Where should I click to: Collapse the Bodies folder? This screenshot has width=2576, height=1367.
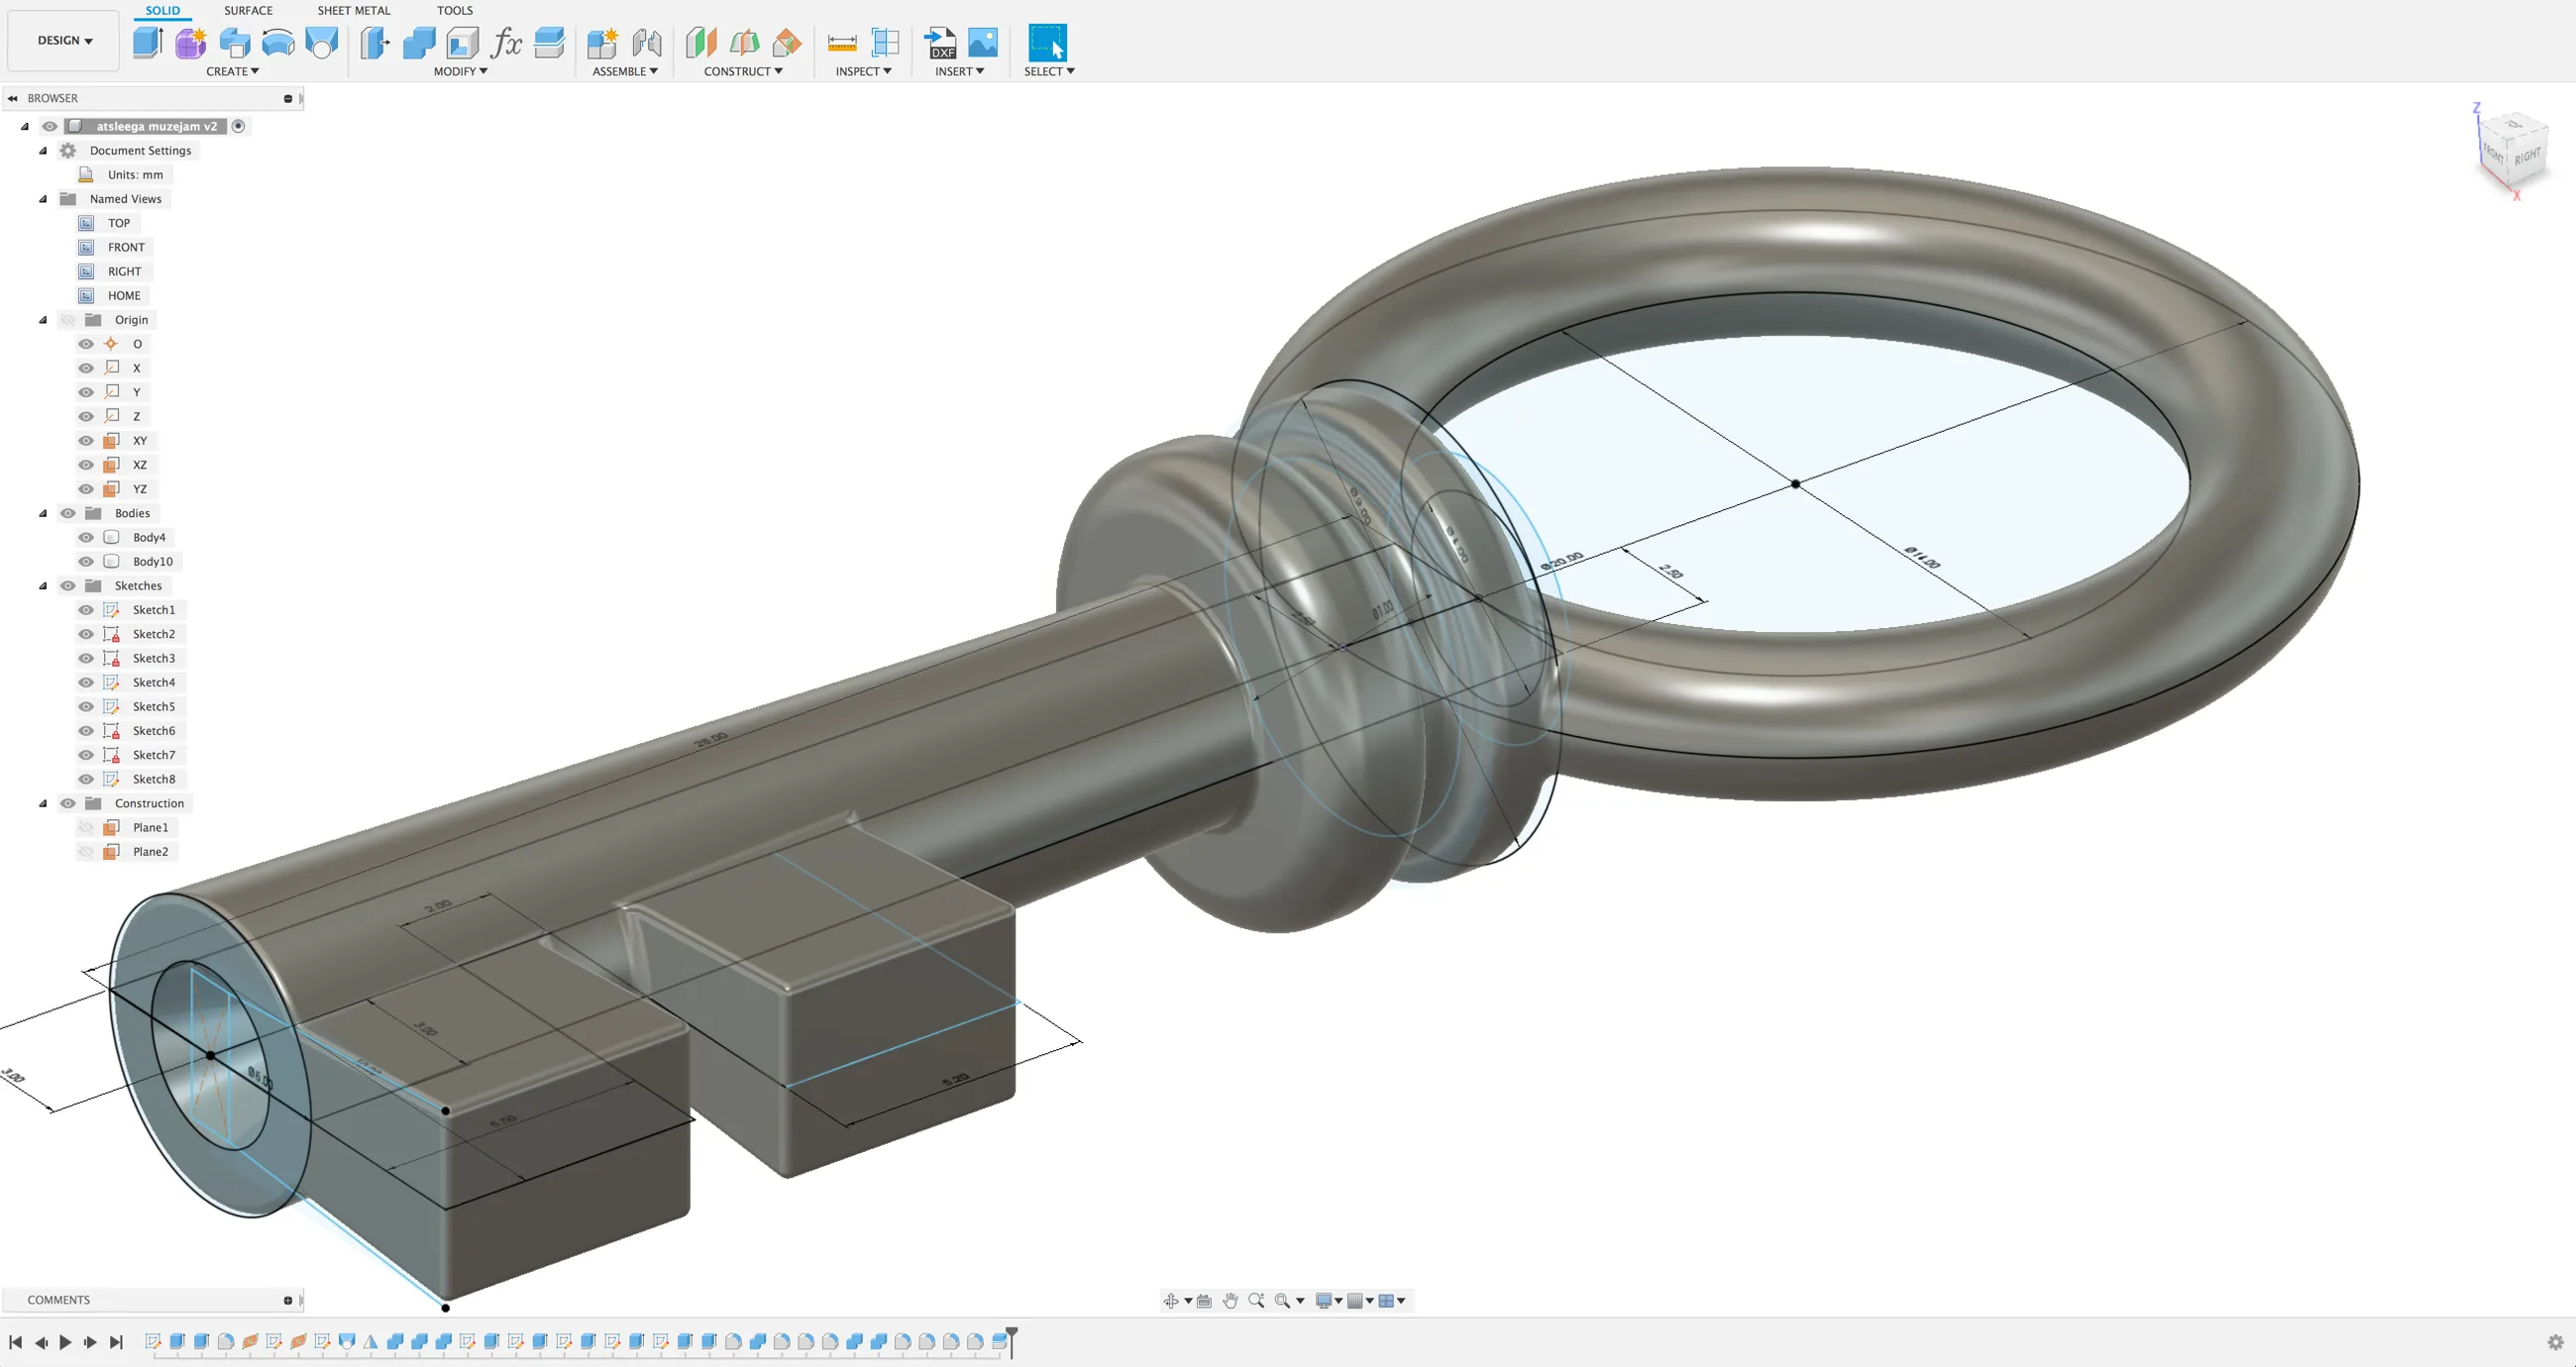pos(43,513)
